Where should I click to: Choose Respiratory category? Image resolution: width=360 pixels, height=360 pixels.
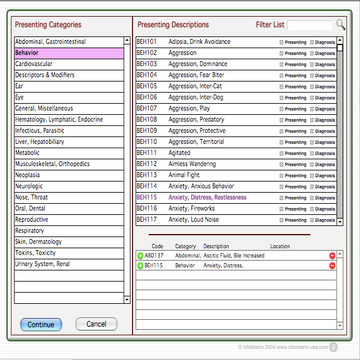[x=69, y=231]
